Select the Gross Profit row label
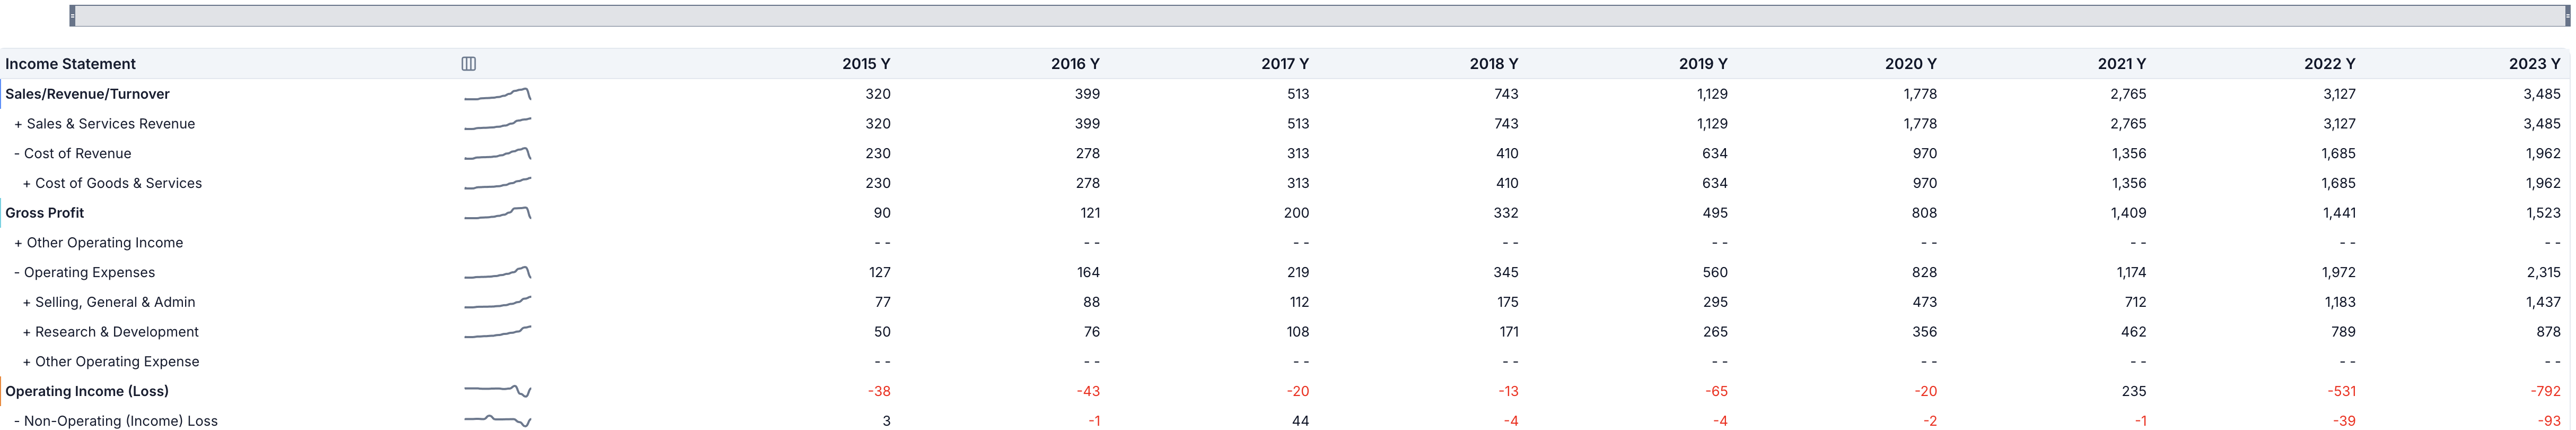2576x430 pixels. pos(45,213)
